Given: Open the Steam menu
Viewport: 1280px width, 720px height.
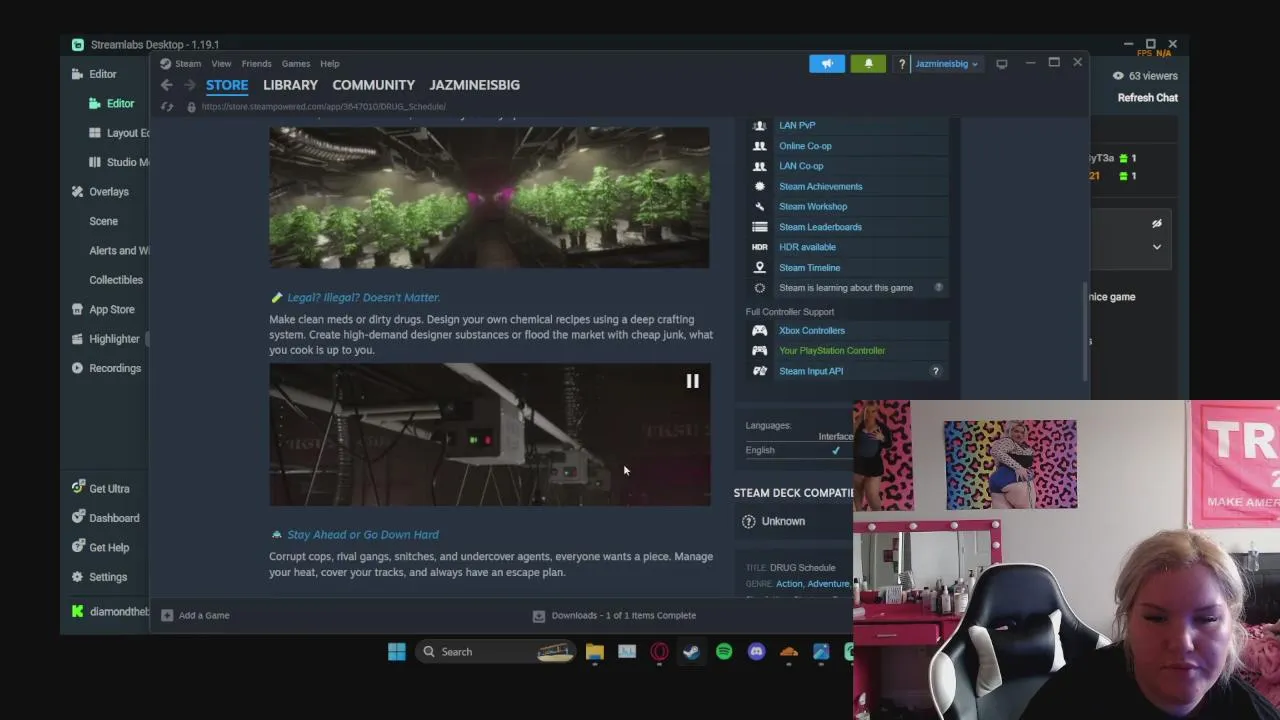Looking at the screenshot, I should click(188, 63).
